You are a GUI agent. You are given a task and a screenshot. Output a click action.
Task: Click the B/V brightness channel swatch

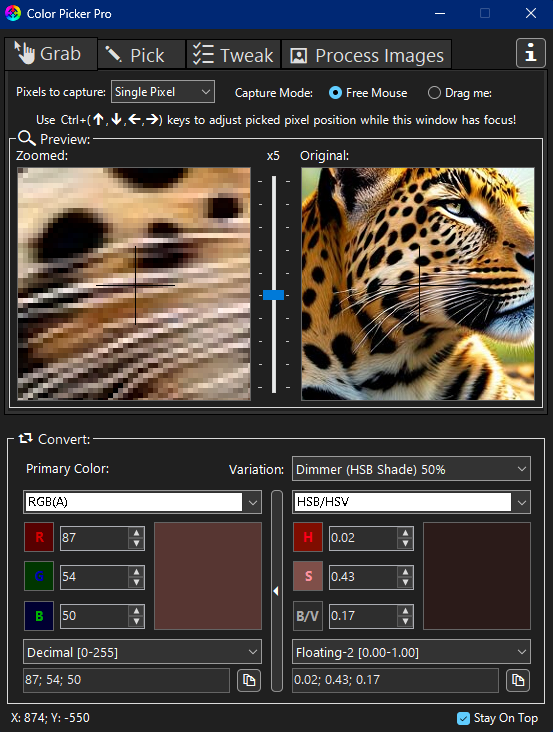point(308,615)
